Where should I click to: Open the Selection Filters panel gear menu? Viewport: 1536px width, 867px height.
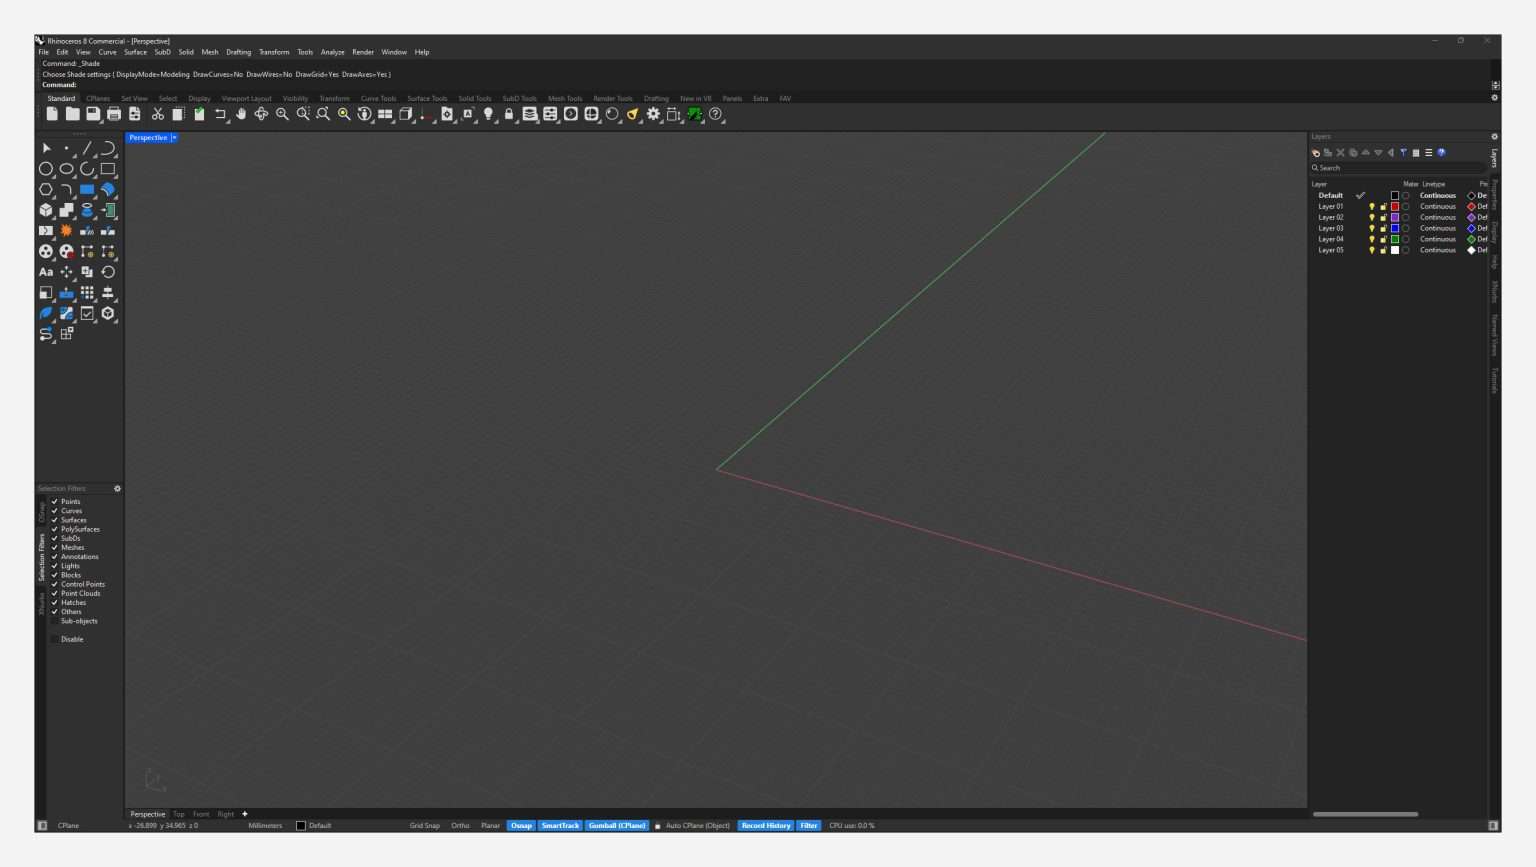pos(117,489)
